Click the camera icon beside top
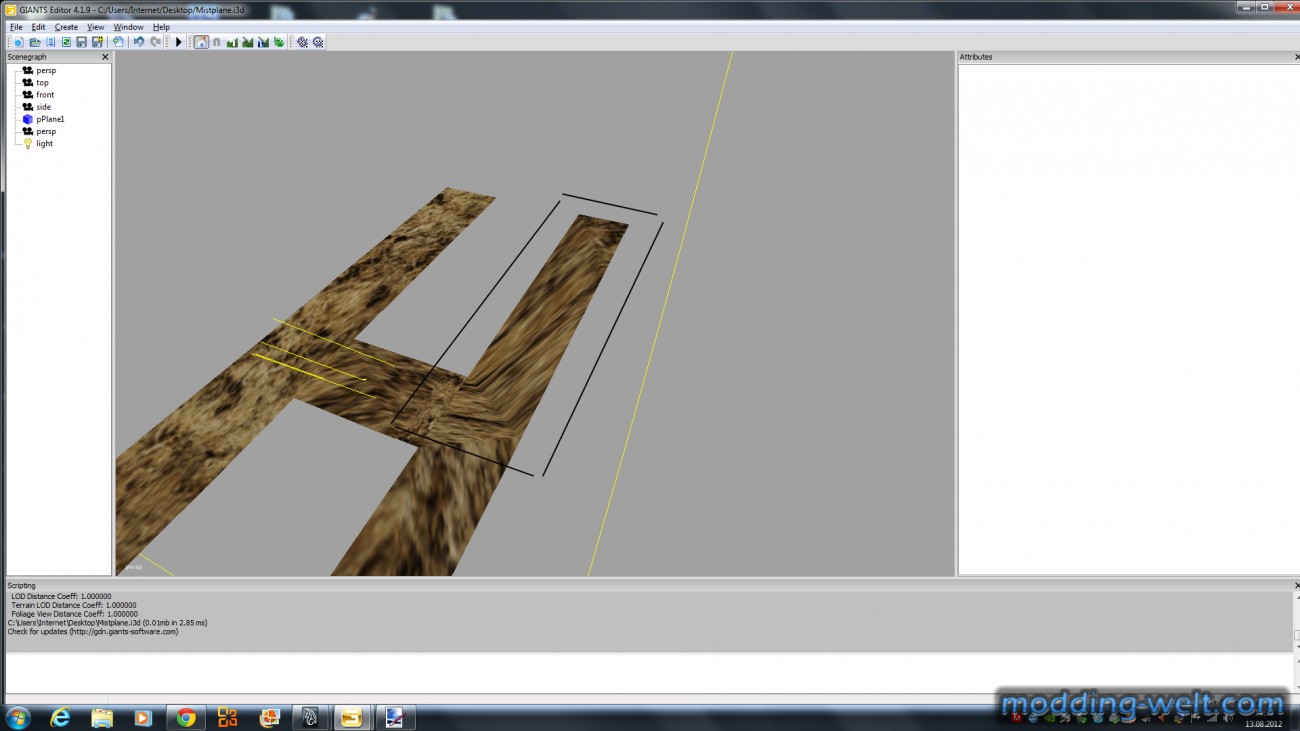The width and height of the screenshot is (1300, 731). click(28, 83)
